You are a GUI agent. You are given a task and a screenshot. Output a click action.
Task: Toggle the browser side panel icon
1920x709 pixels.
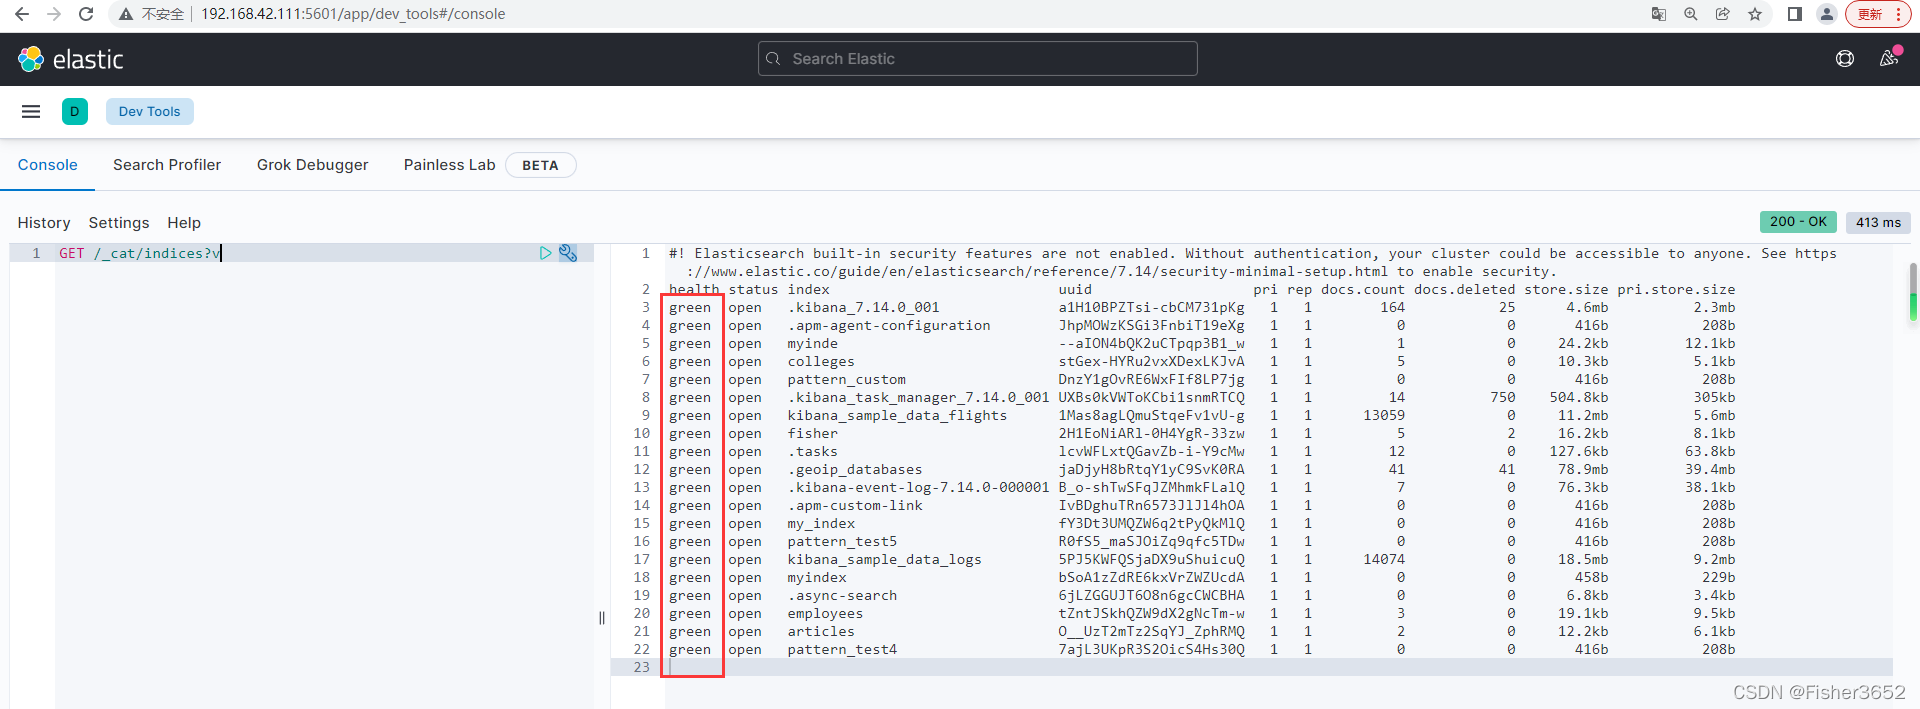[1795, 14]
